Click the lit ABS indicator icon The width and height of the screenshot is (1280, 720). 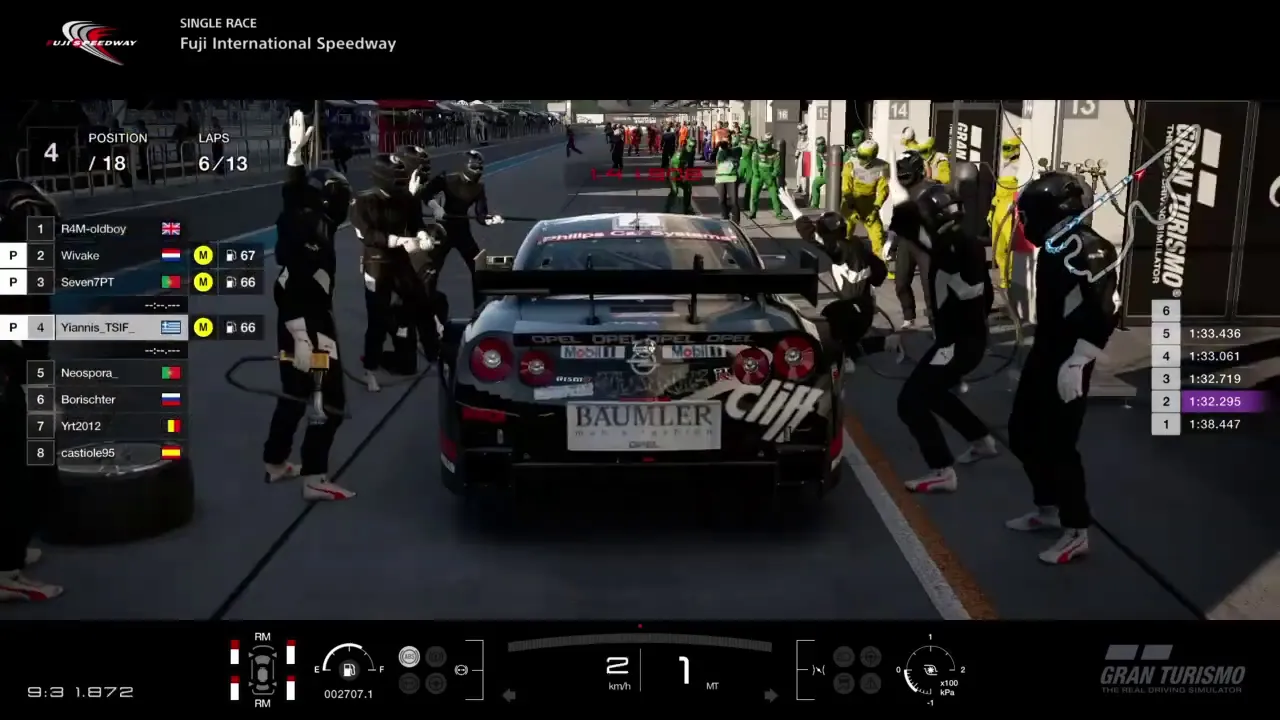[x=409, y=657]
